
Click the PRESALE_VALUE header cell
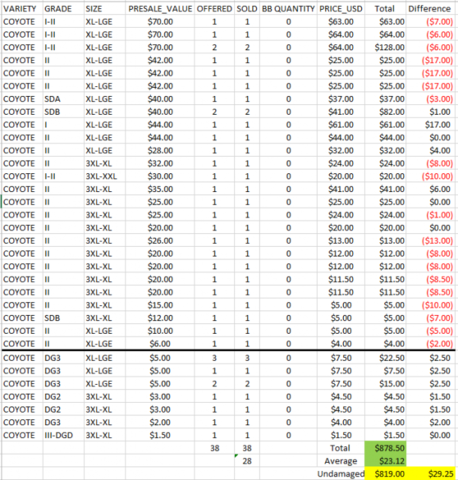point(160,9)
